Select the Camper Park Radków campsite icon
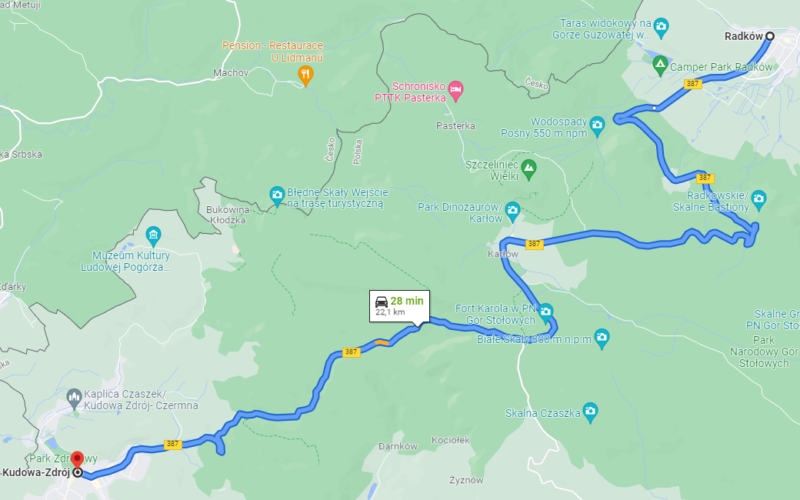800x500 pixels. (x=660, y=65)
